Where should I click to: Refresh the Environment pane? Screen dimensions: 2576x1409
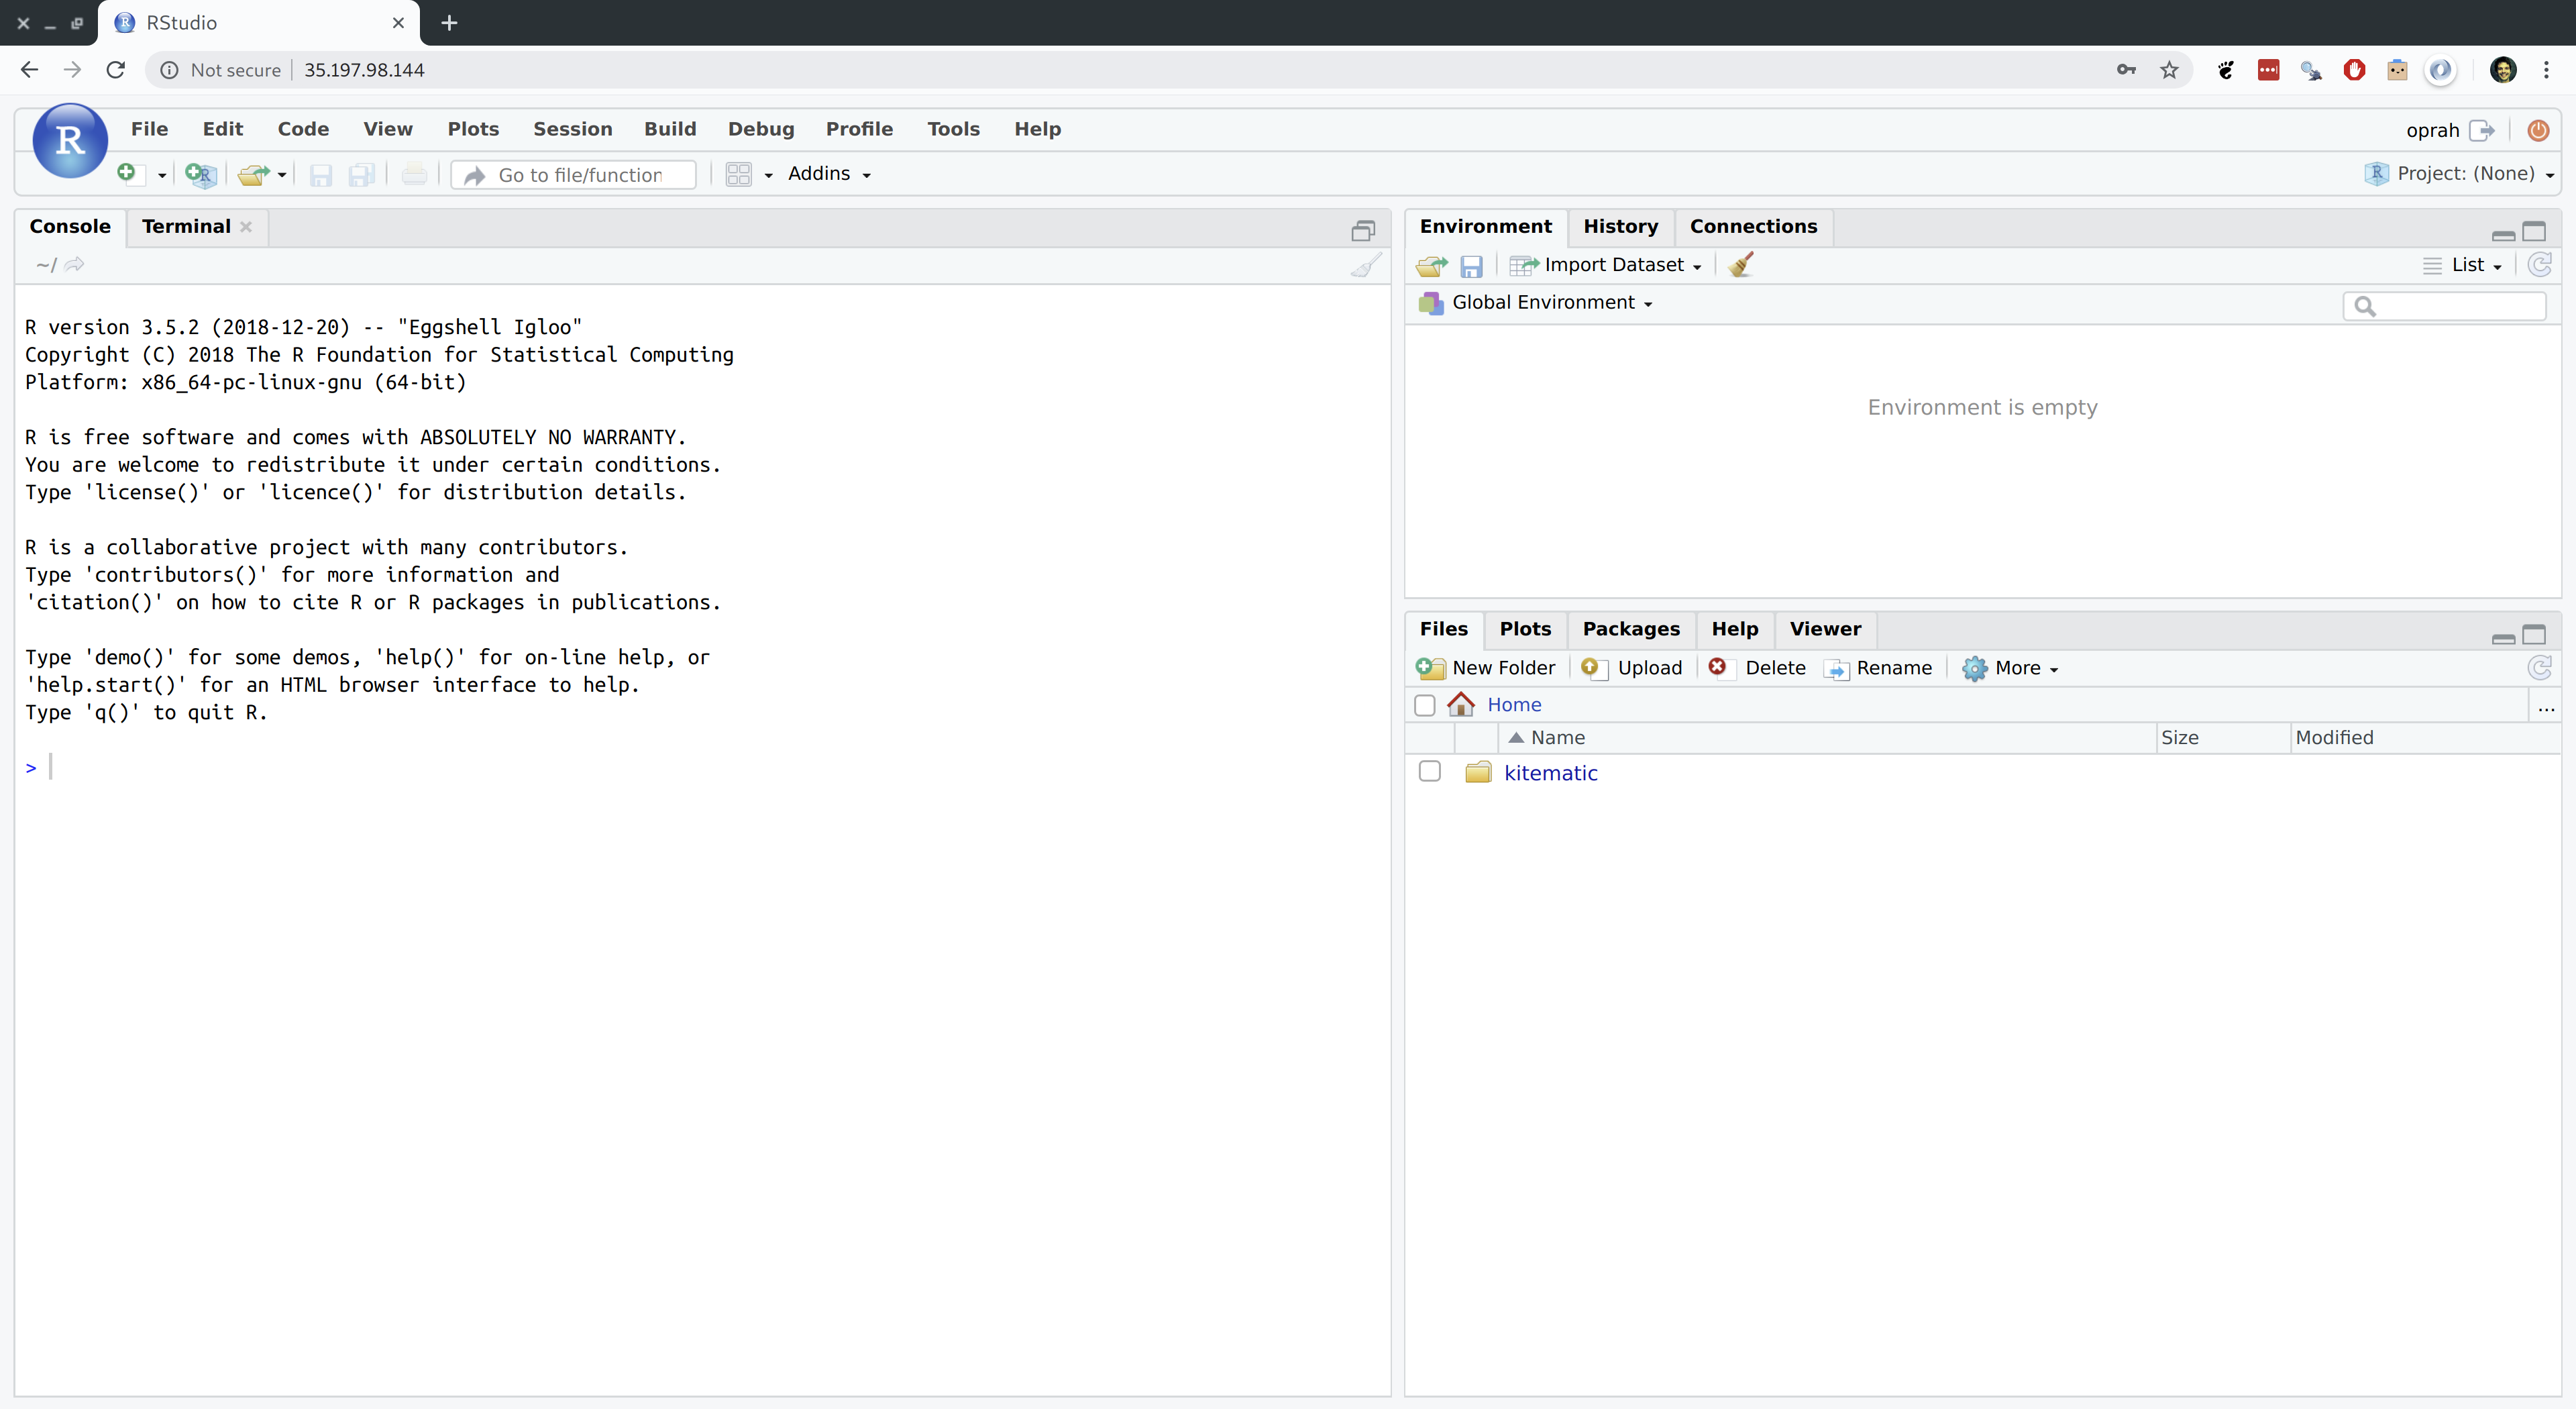(x=2539, y=264)
